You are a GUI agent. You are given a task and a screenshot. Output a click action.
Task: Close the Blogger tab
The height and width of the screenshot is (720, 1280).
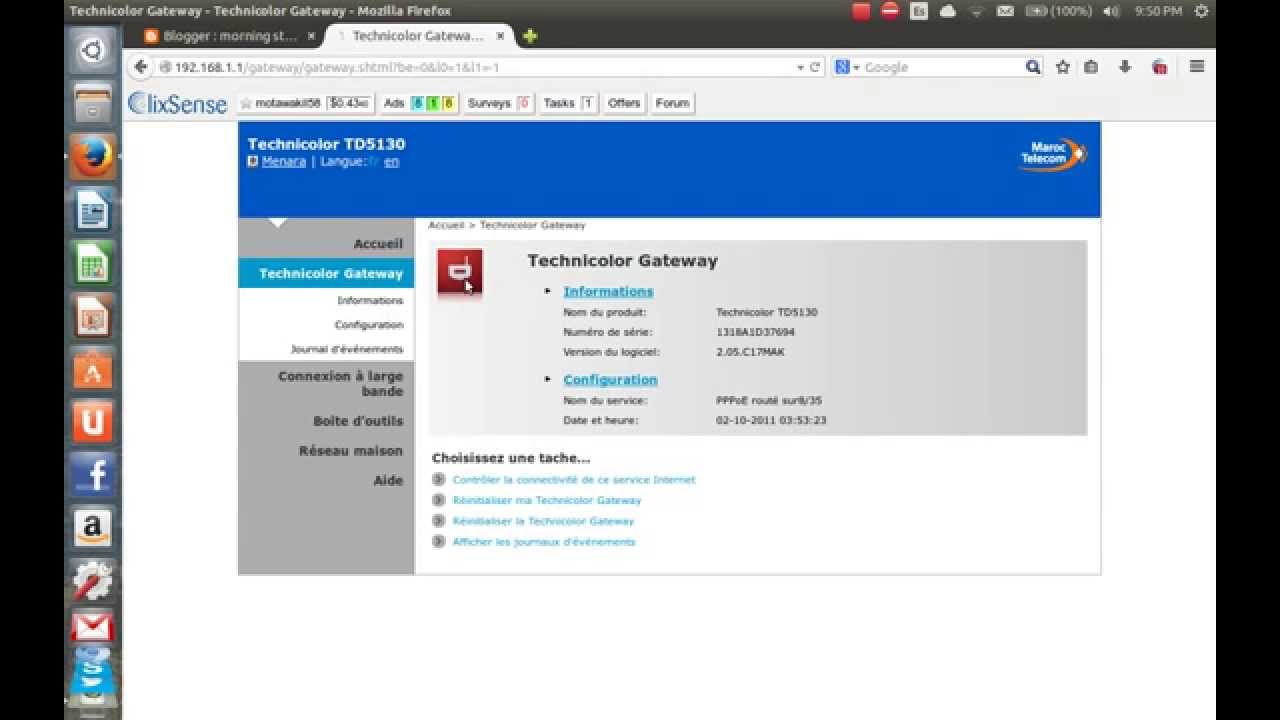click(311, 36)
